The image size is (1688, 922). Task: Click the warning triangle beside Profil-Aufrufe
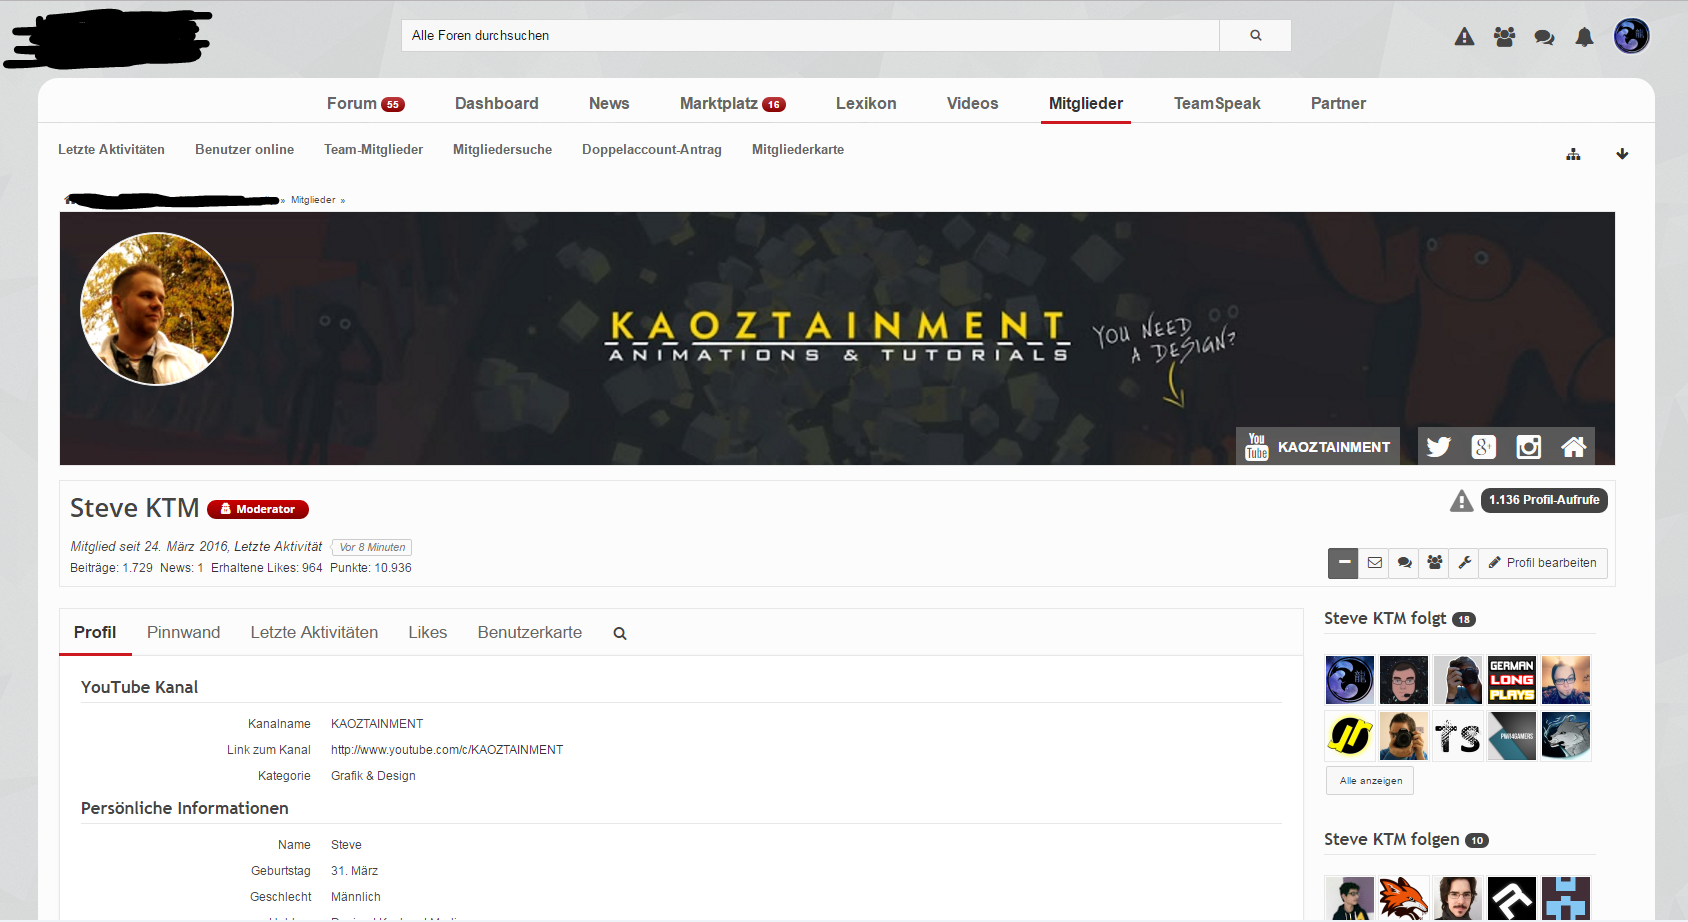point(1462,500)
